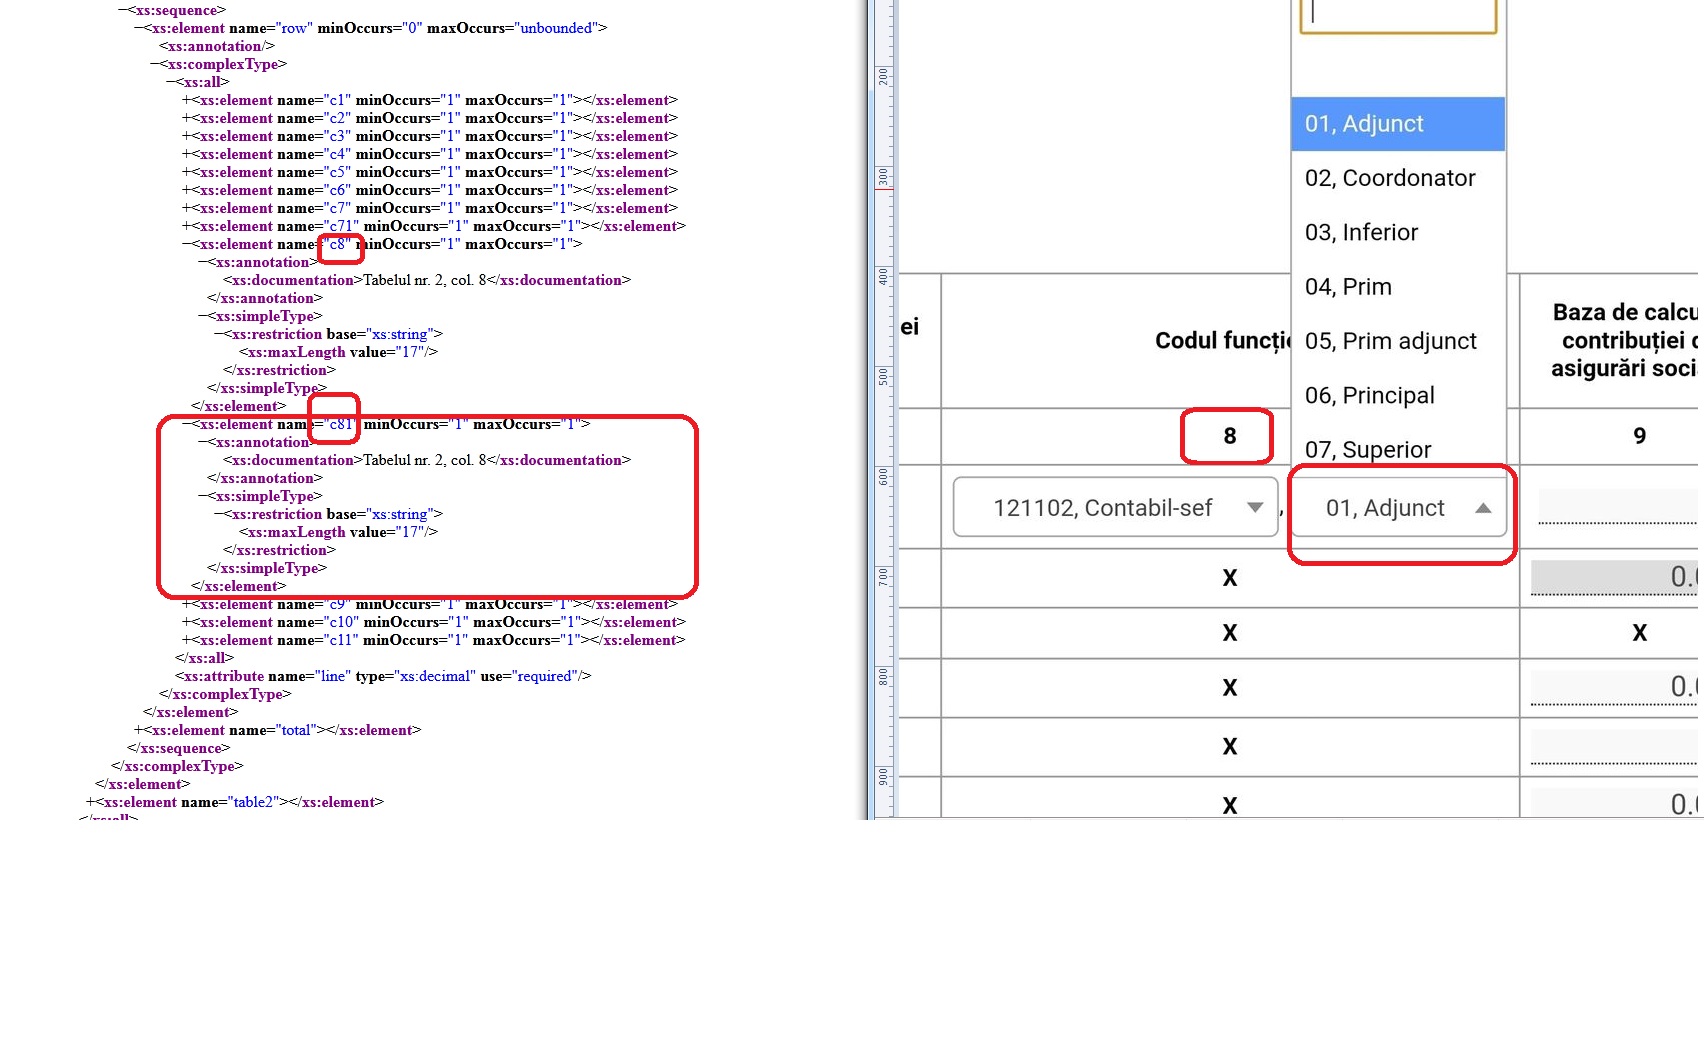Expand the c10 xs:element node
Image resolution: width=1704 pixels, height=1056 pixels.
[187, 622]
